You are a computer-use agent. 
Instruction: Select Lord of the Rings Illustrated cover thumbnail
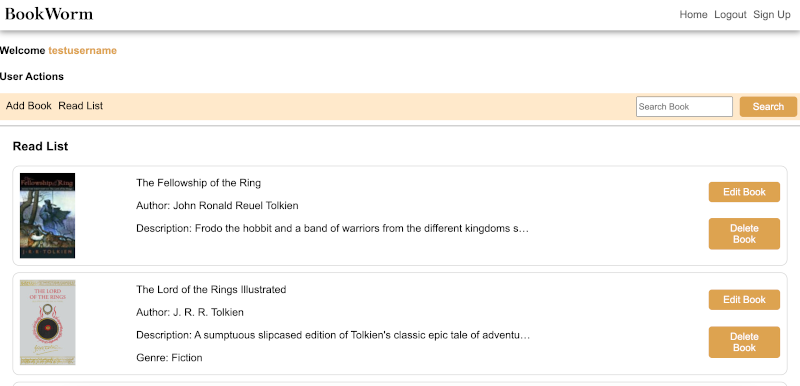47,322
